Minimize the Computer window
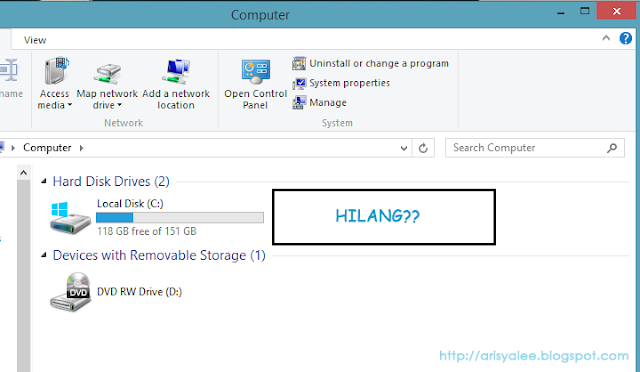 561,12
